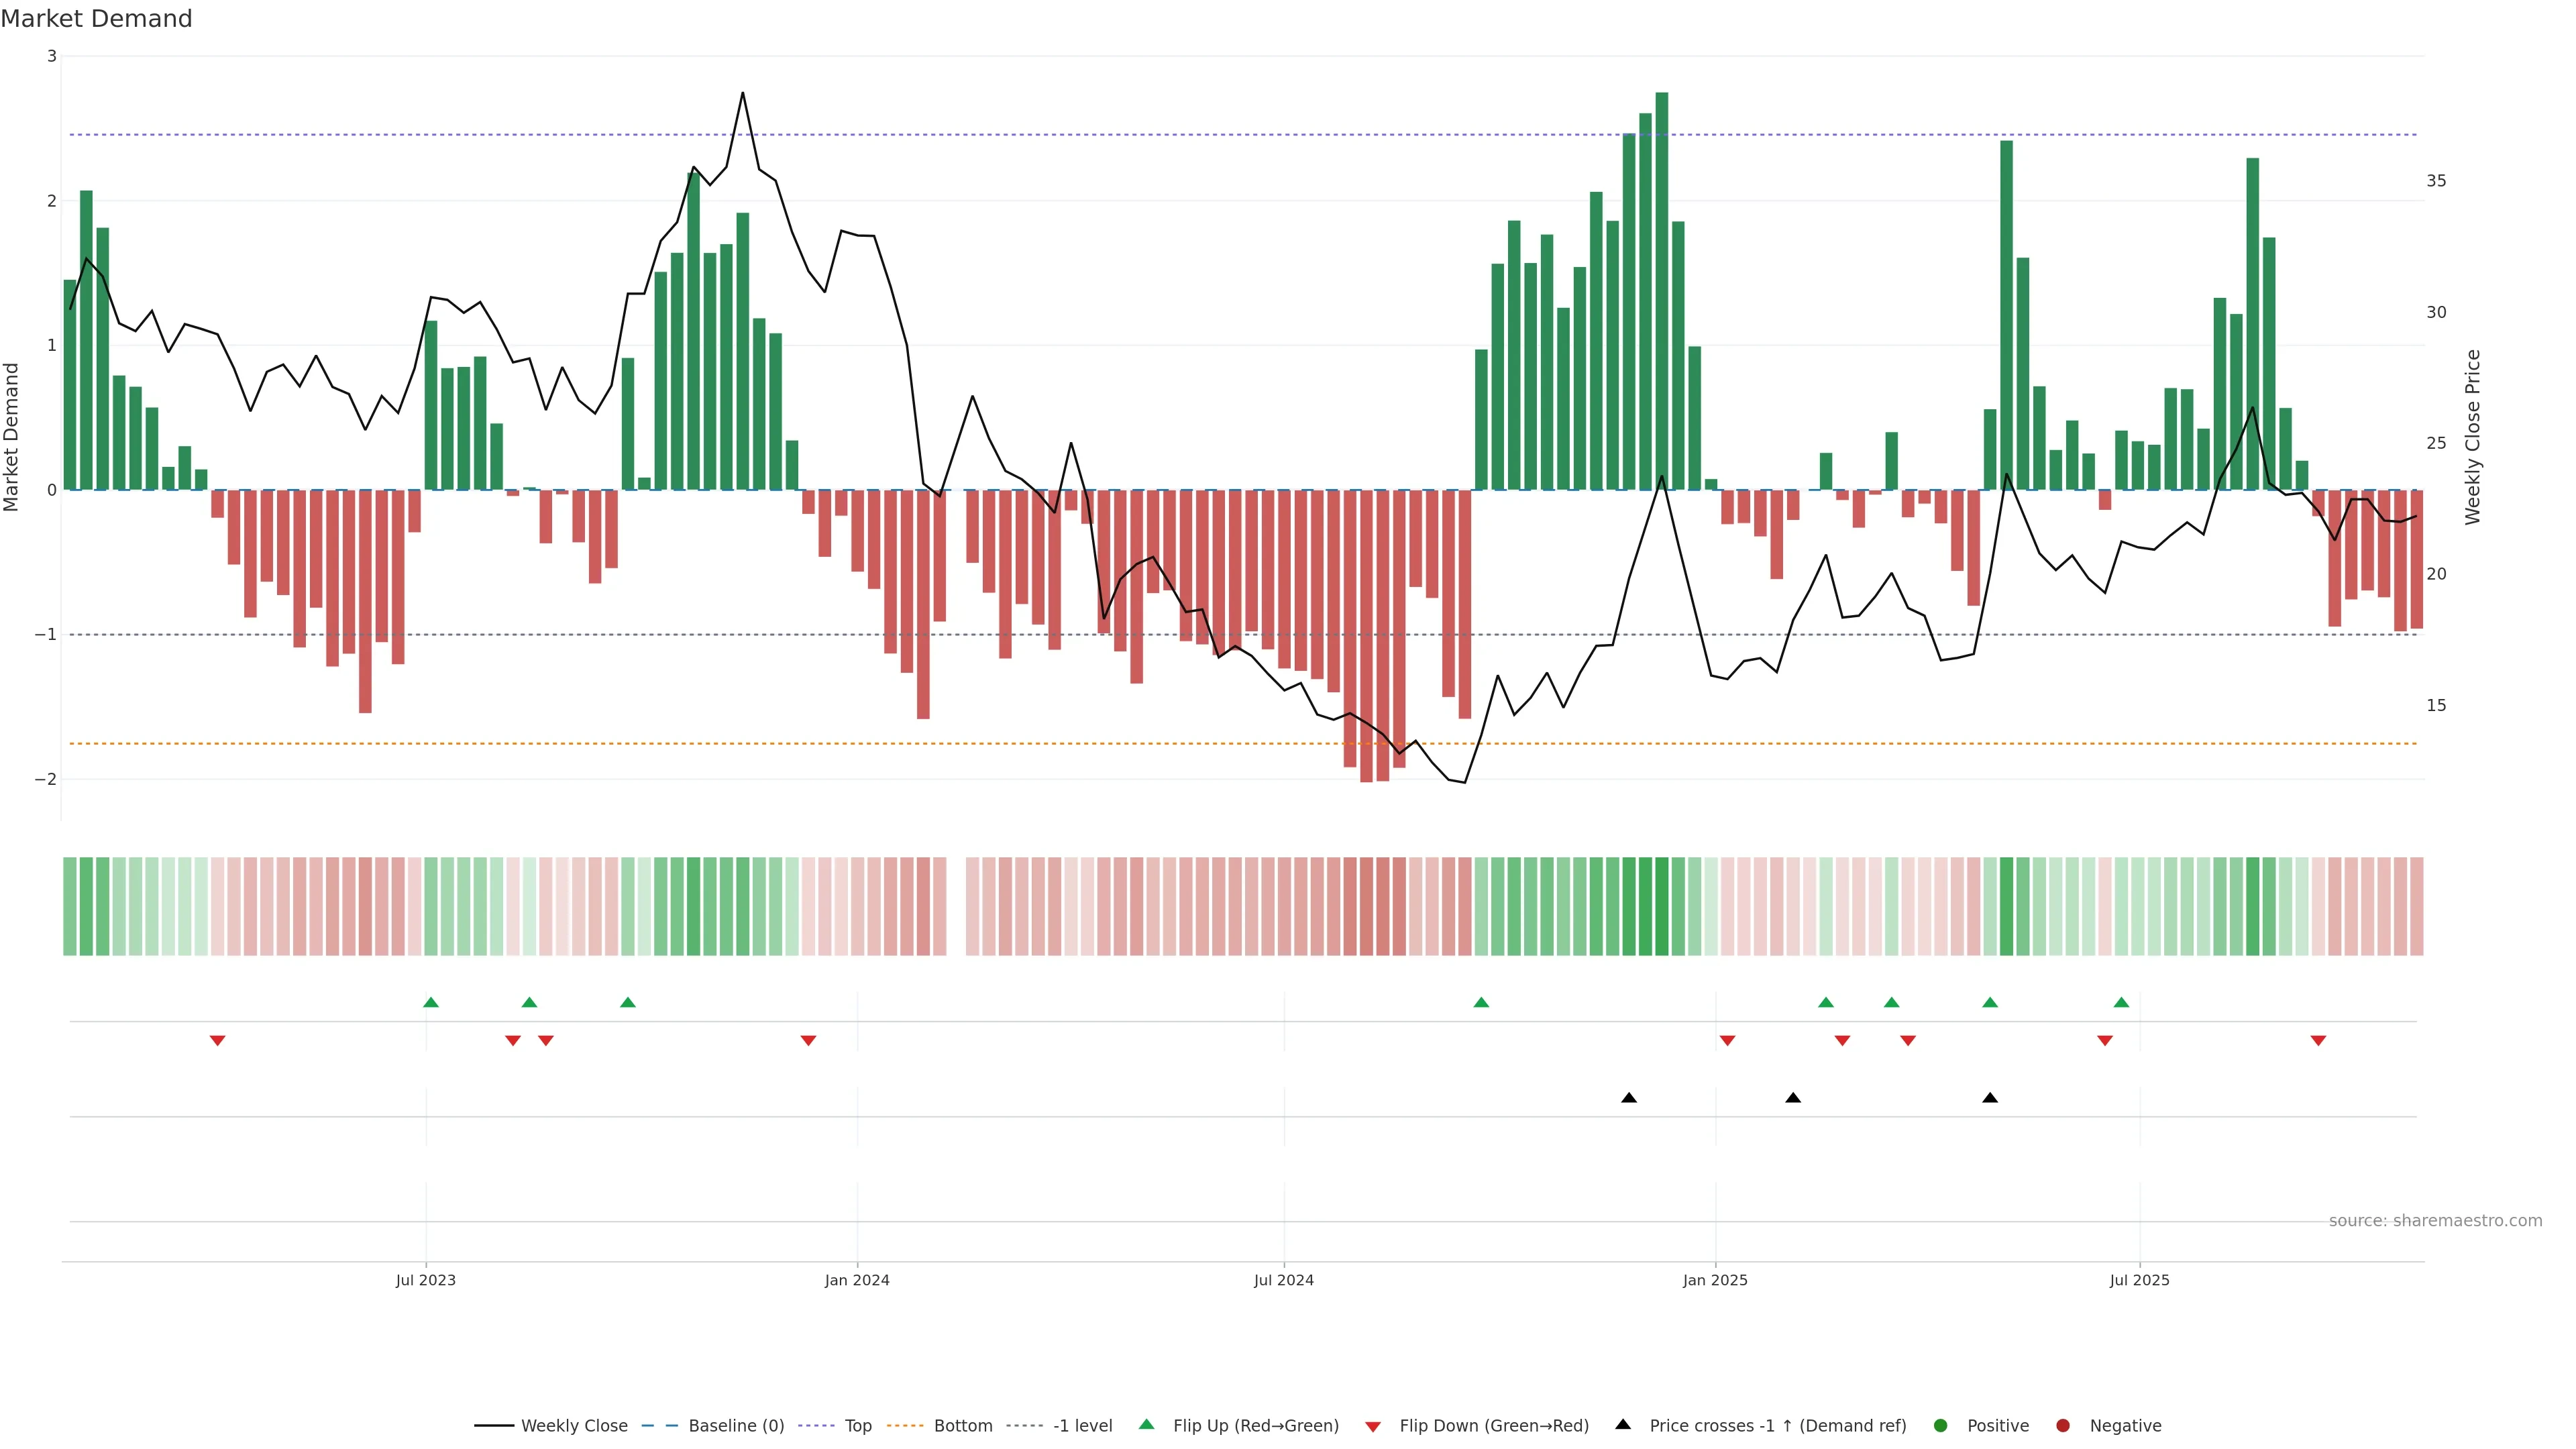Click the Top legend label
Image resolution: width=2576 pixels, height=1449 pixels.
[x=858, y=1425]
